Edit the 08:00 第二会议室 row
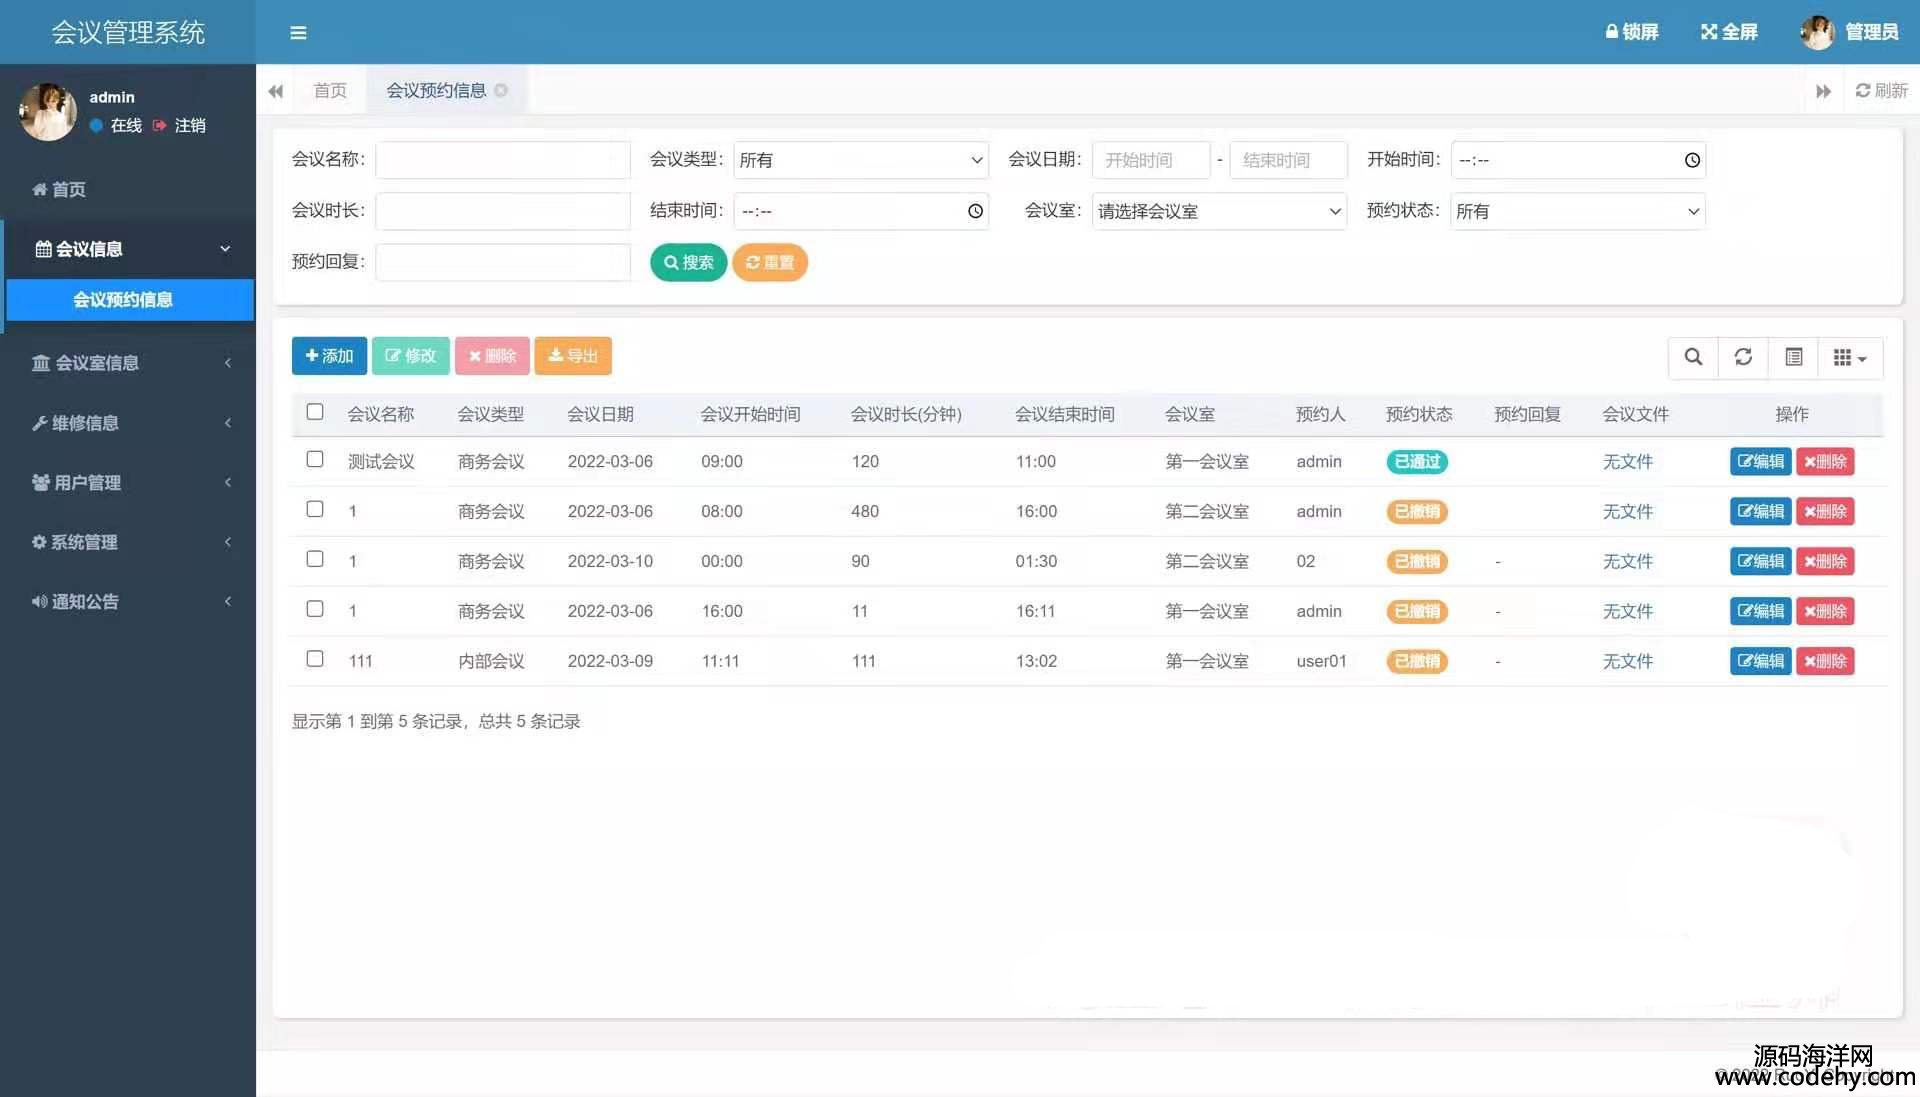This screenshot has width=1920, height=1097. coord(1760,512)
